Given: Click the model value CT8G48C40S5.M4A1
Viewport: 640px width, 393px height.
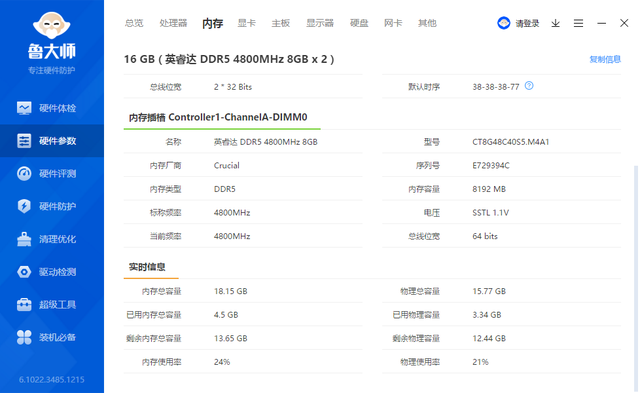Looking at the screenshot, I should tap(511, 142).
